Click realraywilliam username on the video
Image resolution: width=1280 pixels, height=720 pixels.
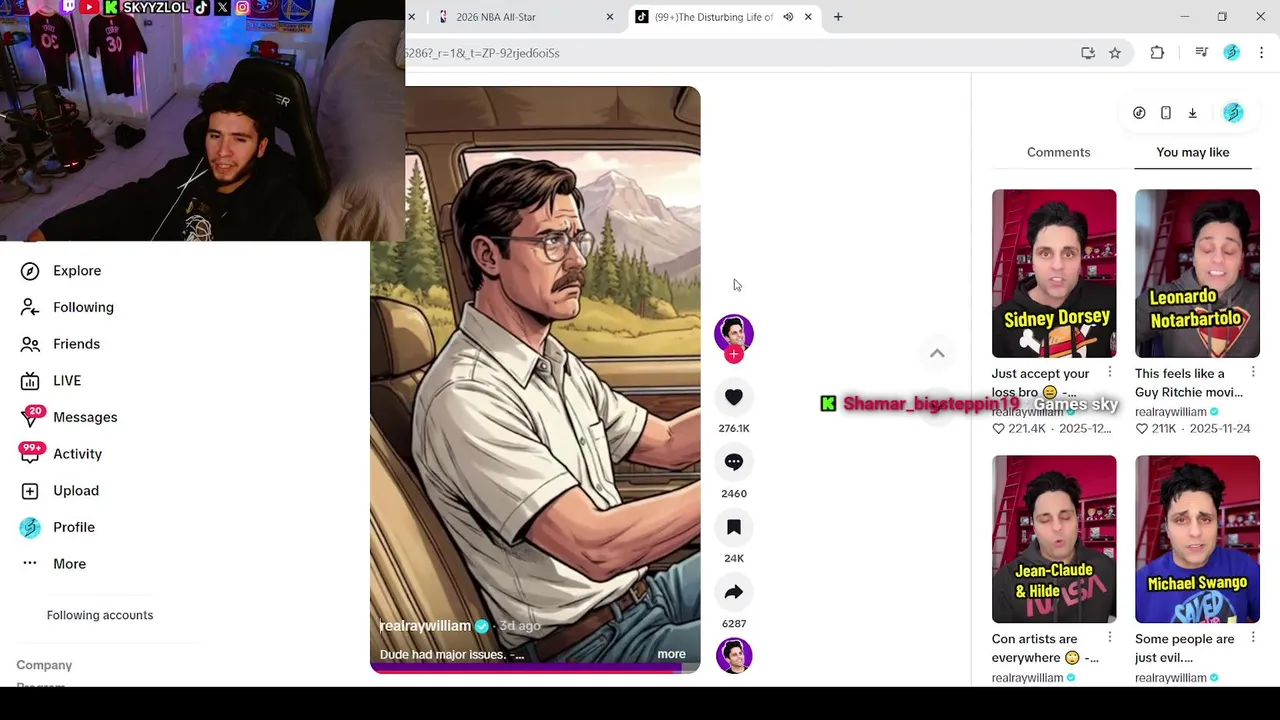tap(425, 626)
